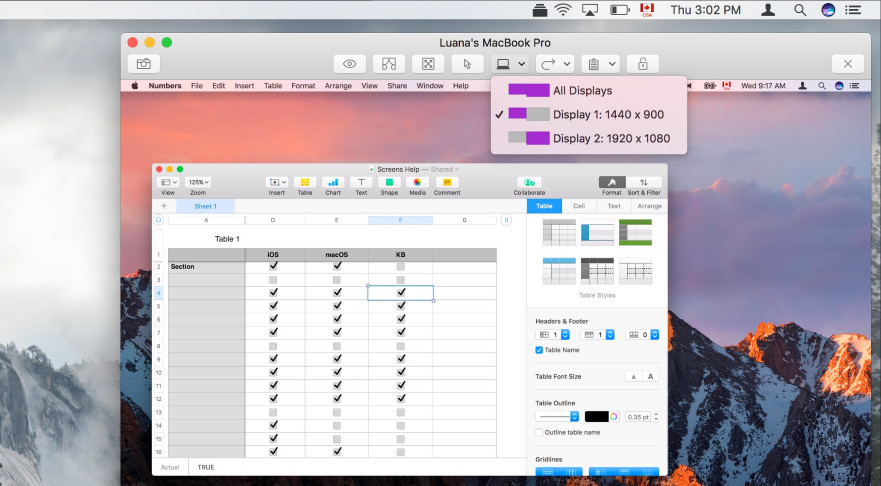Open black table outline color swatch

point(596,416)
